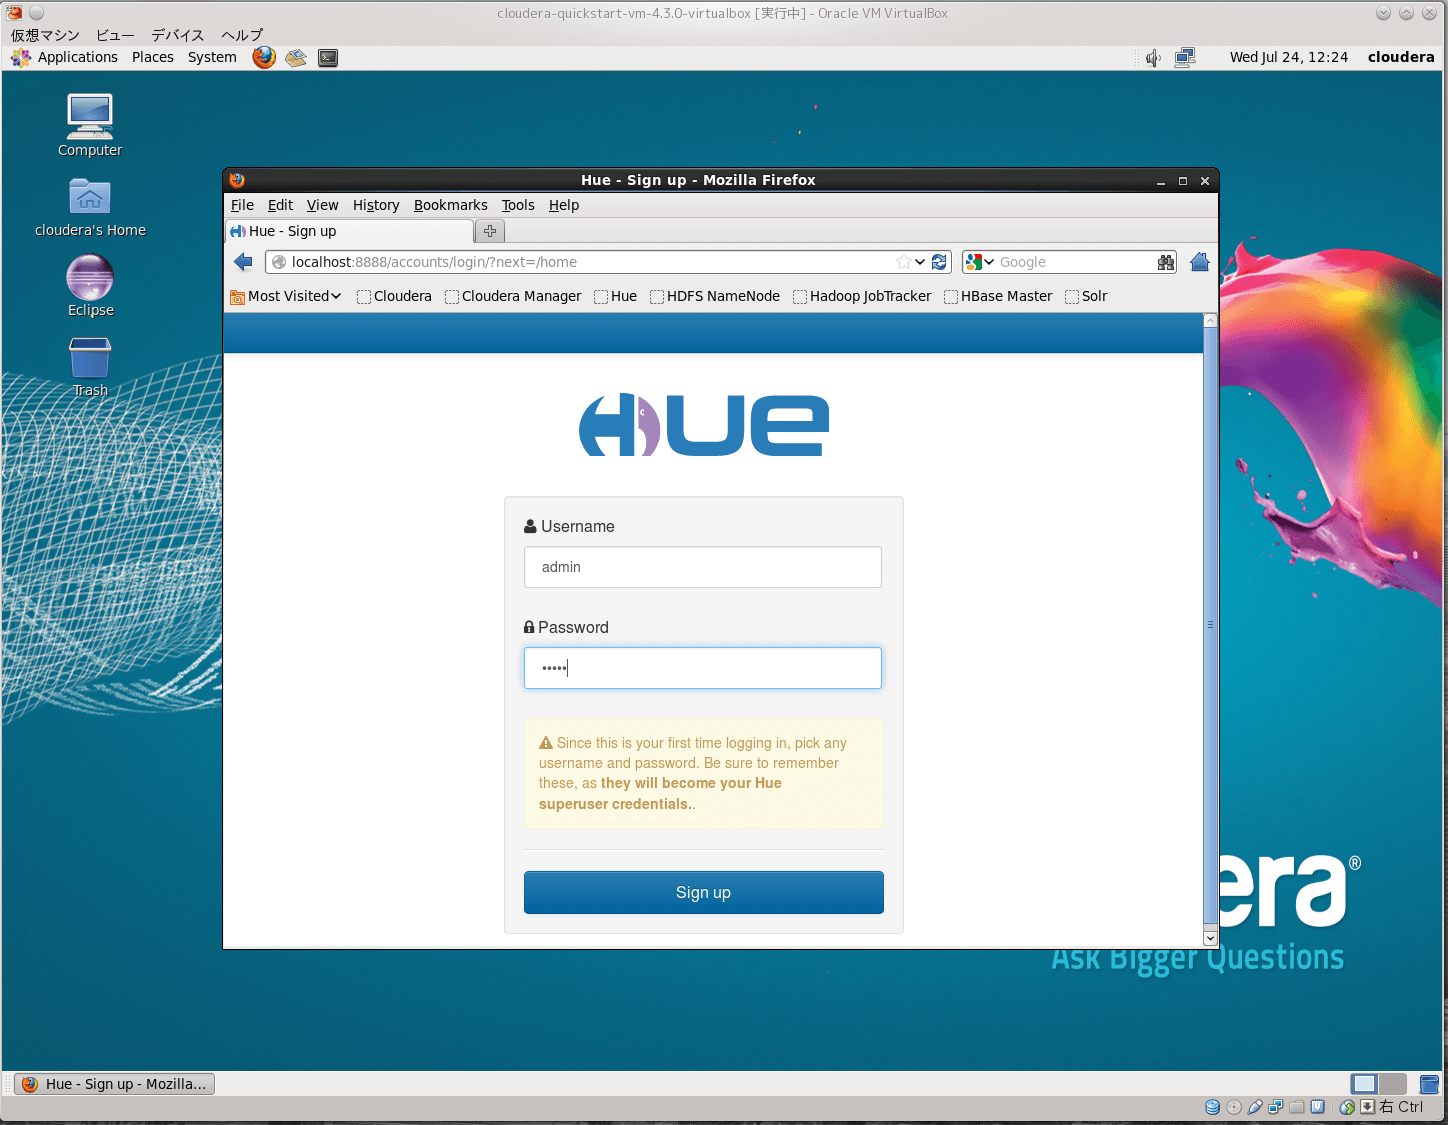Image resolution: width=1448 pixels, height=1125 pixels.
Task: Open the Edit menu in Firefox
Action: tap(280, 205)
